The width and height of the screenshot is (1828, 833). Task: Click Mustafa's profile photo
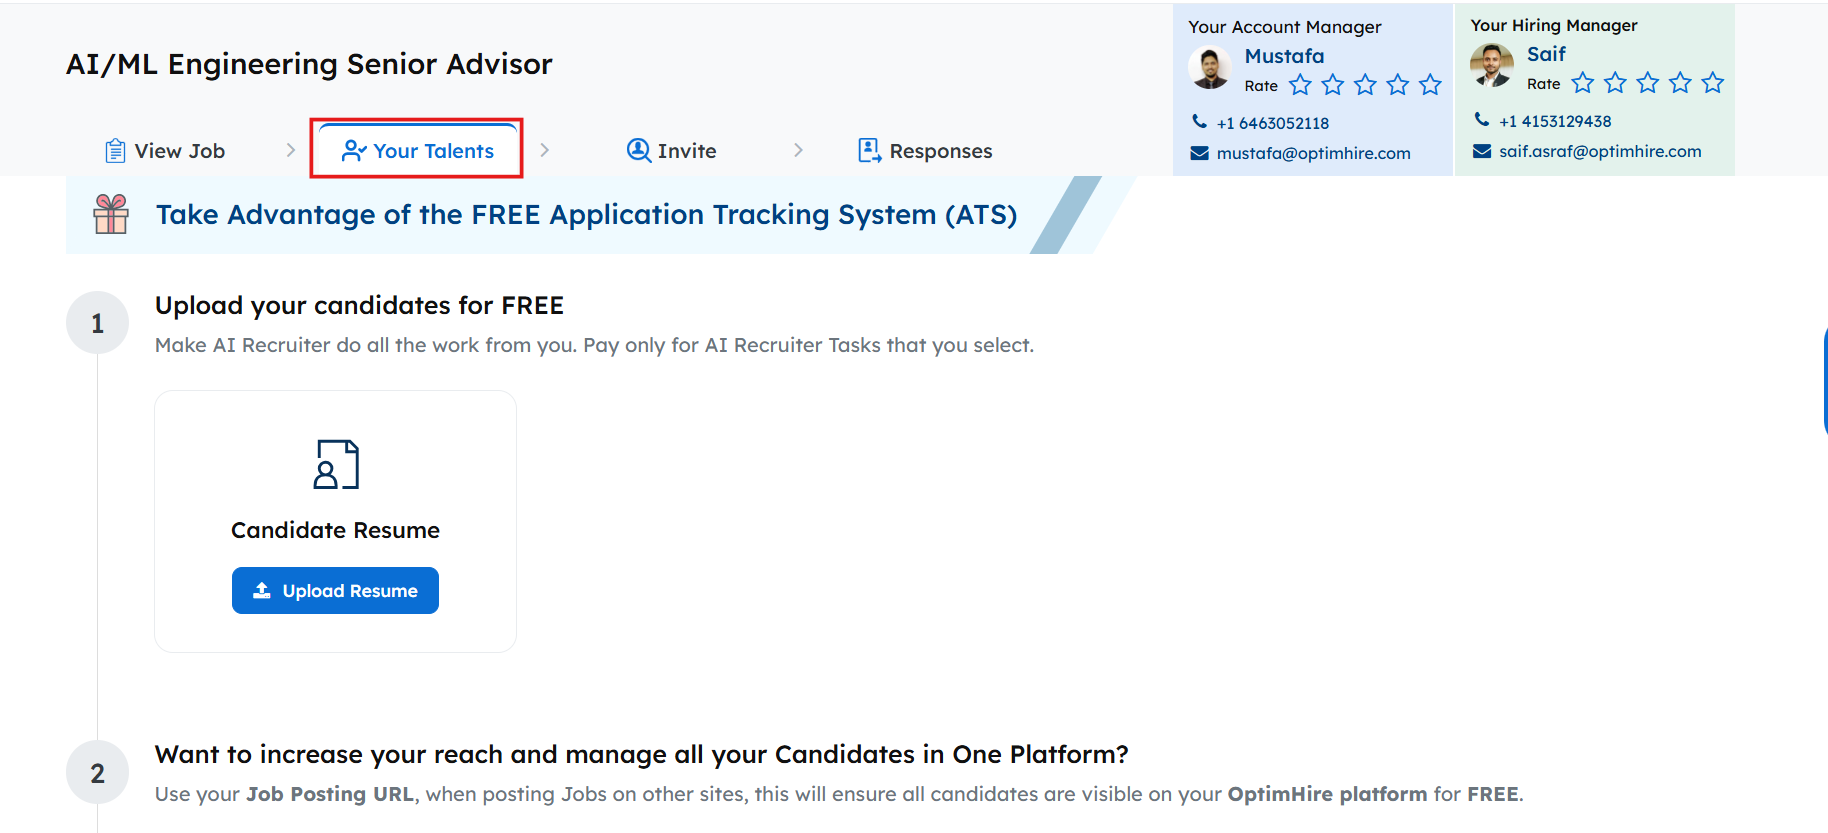pyautogui.click(x=1210, y=68)
